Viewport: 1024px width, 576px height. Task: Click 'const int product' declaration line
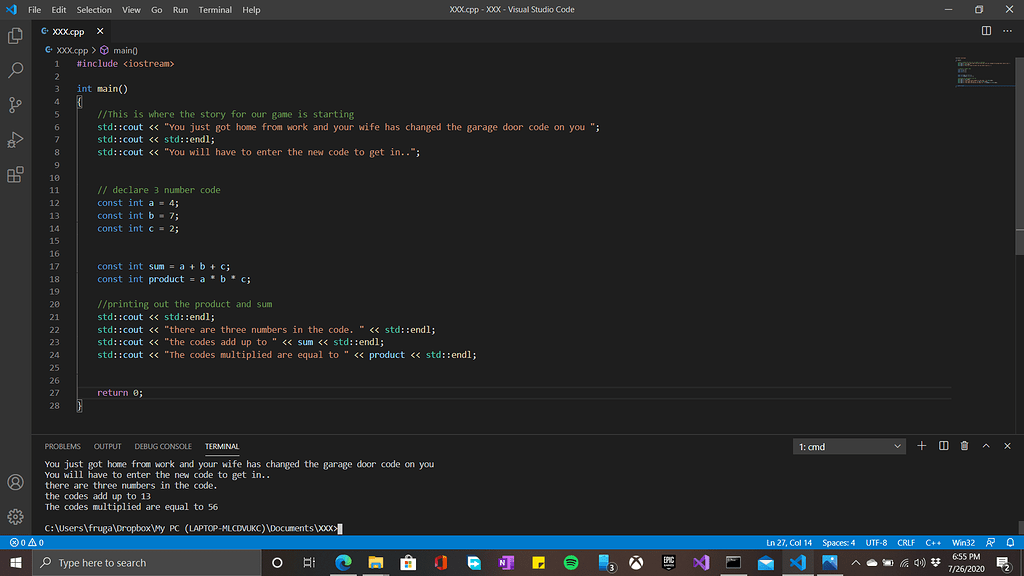174,280
